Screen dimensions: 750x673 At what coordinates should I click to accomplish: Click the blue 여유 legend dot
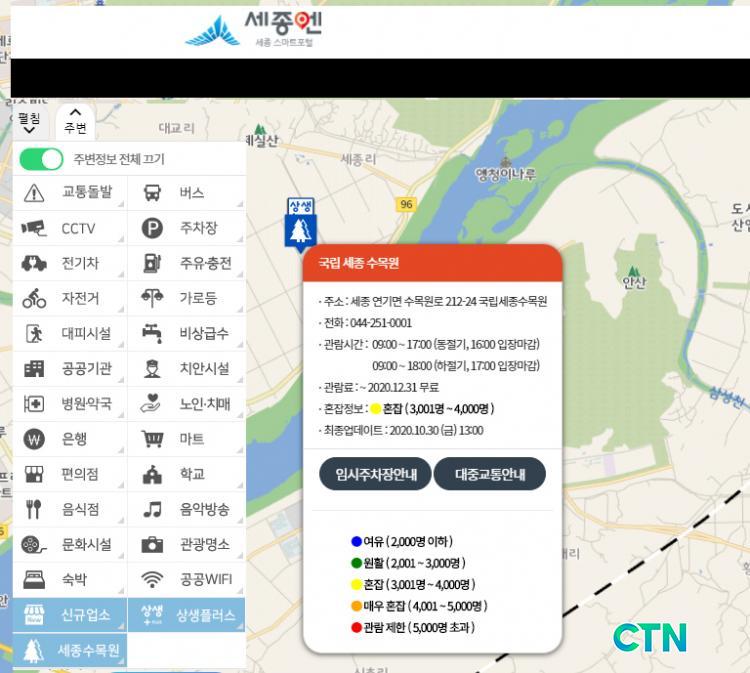(x=356, y=541)
